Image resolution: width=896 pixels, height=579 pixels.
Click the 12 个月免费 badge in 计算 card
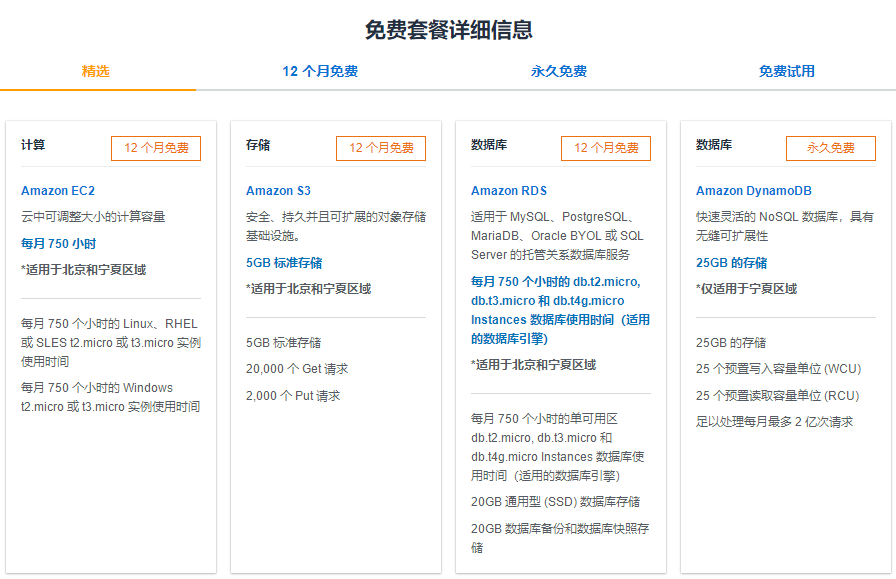[x=156, y=148]
